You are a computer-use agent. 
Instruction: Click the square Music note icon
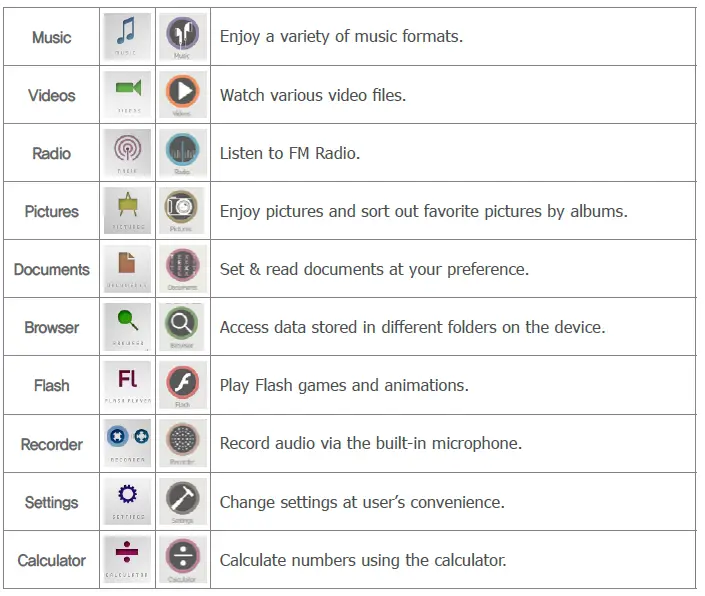tap(127, 37)
